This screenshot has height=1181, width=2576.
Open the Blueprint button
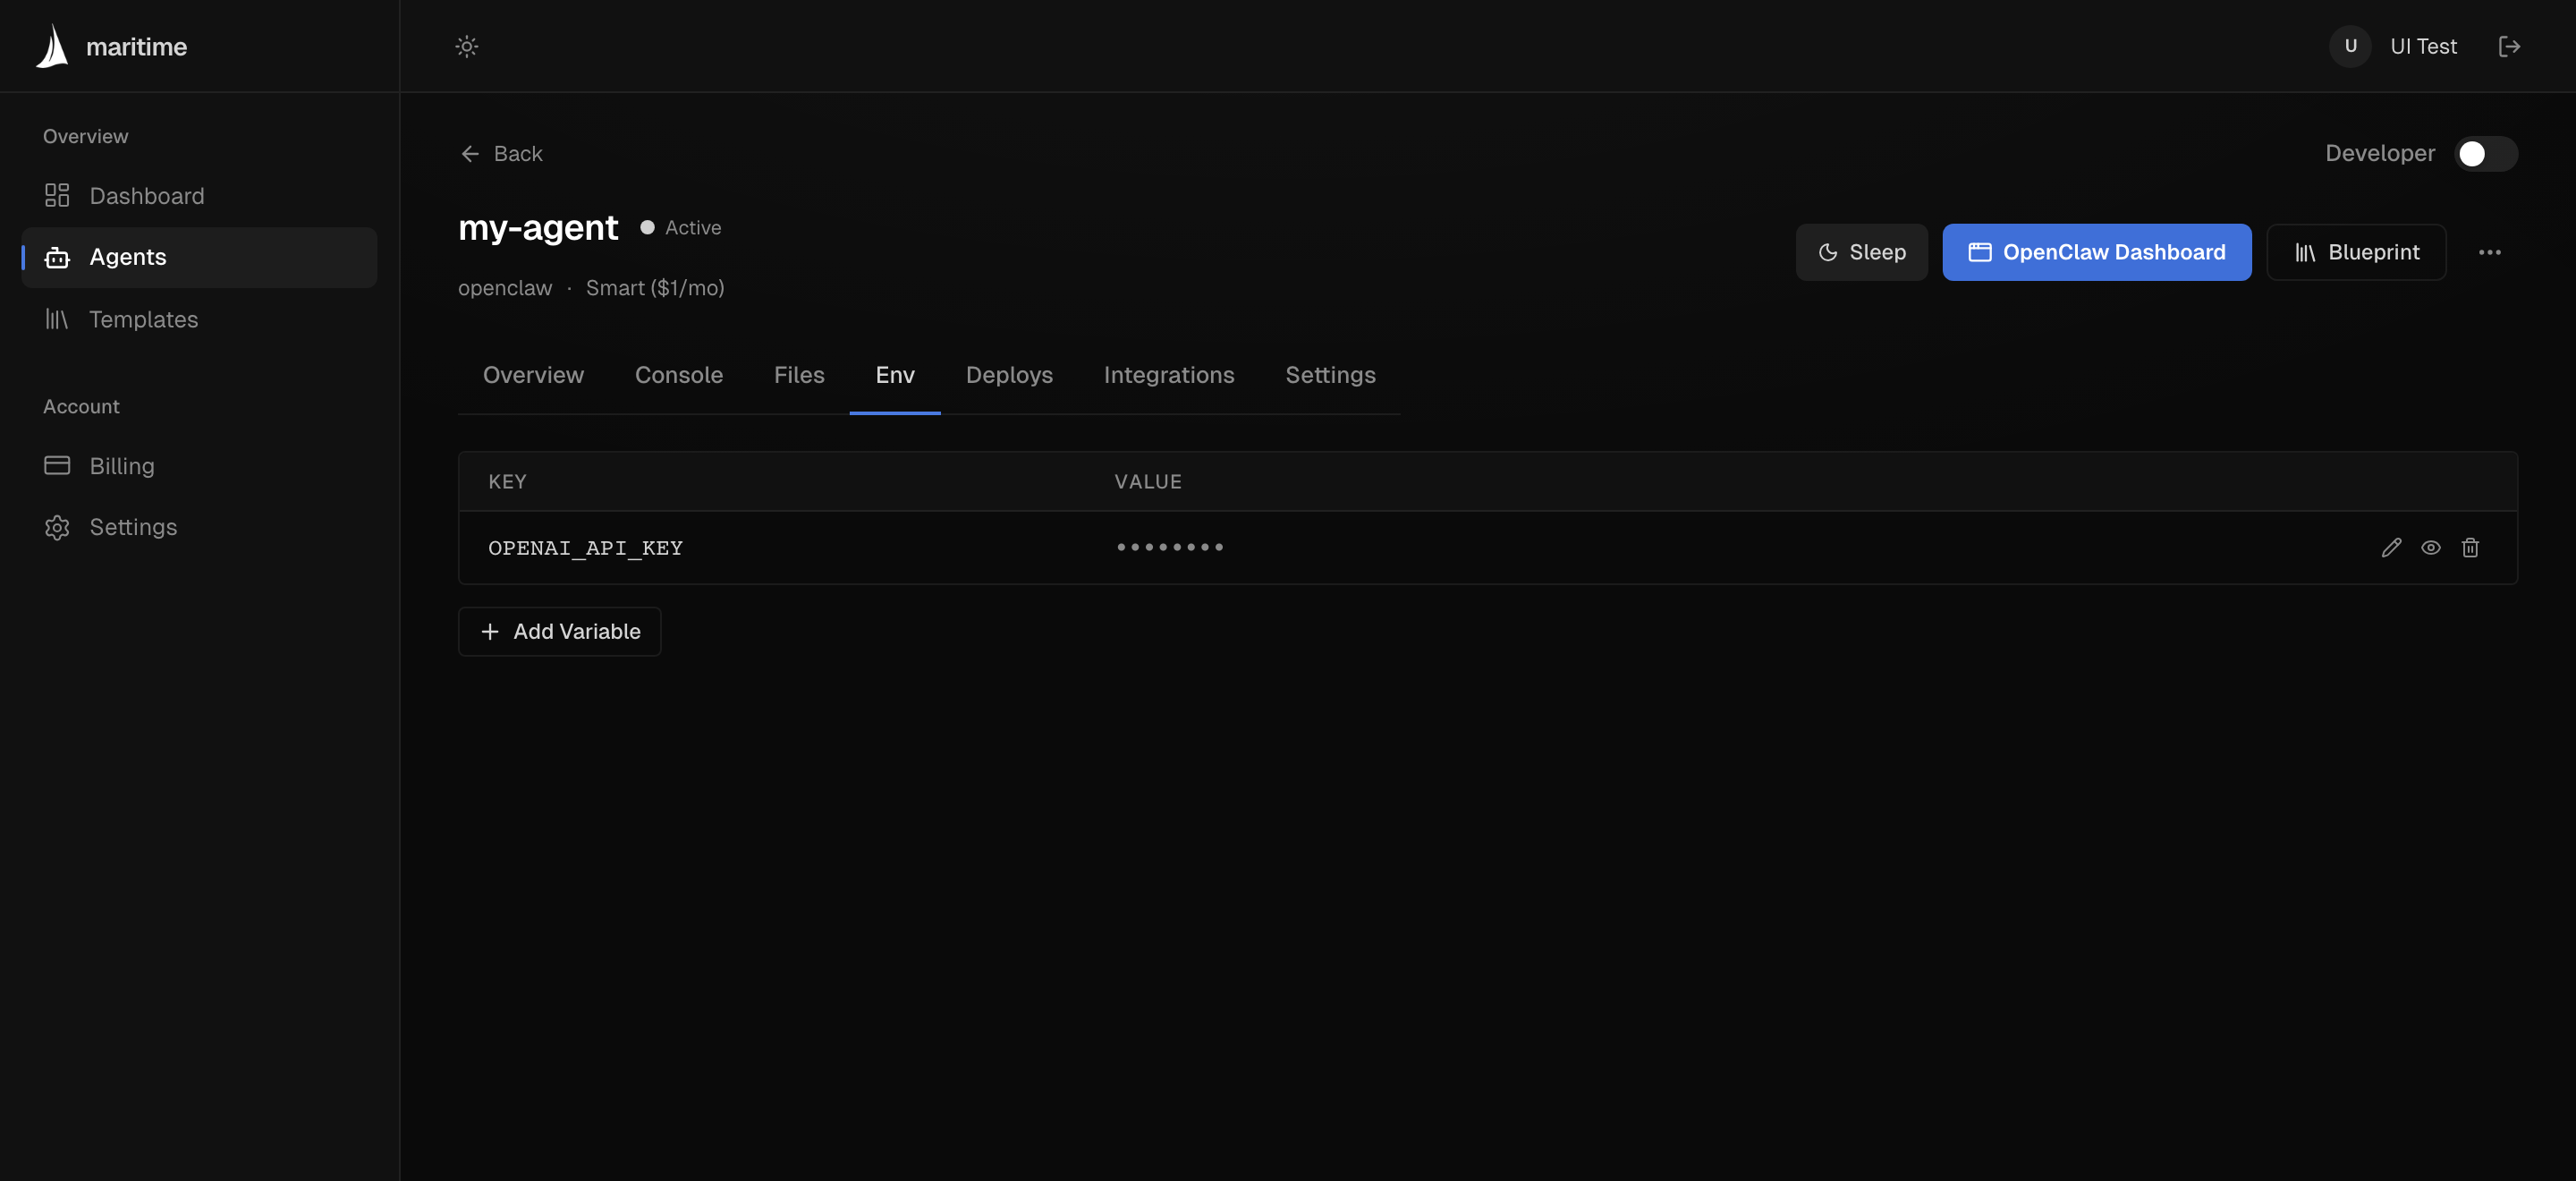click(x=2356, y=252)
